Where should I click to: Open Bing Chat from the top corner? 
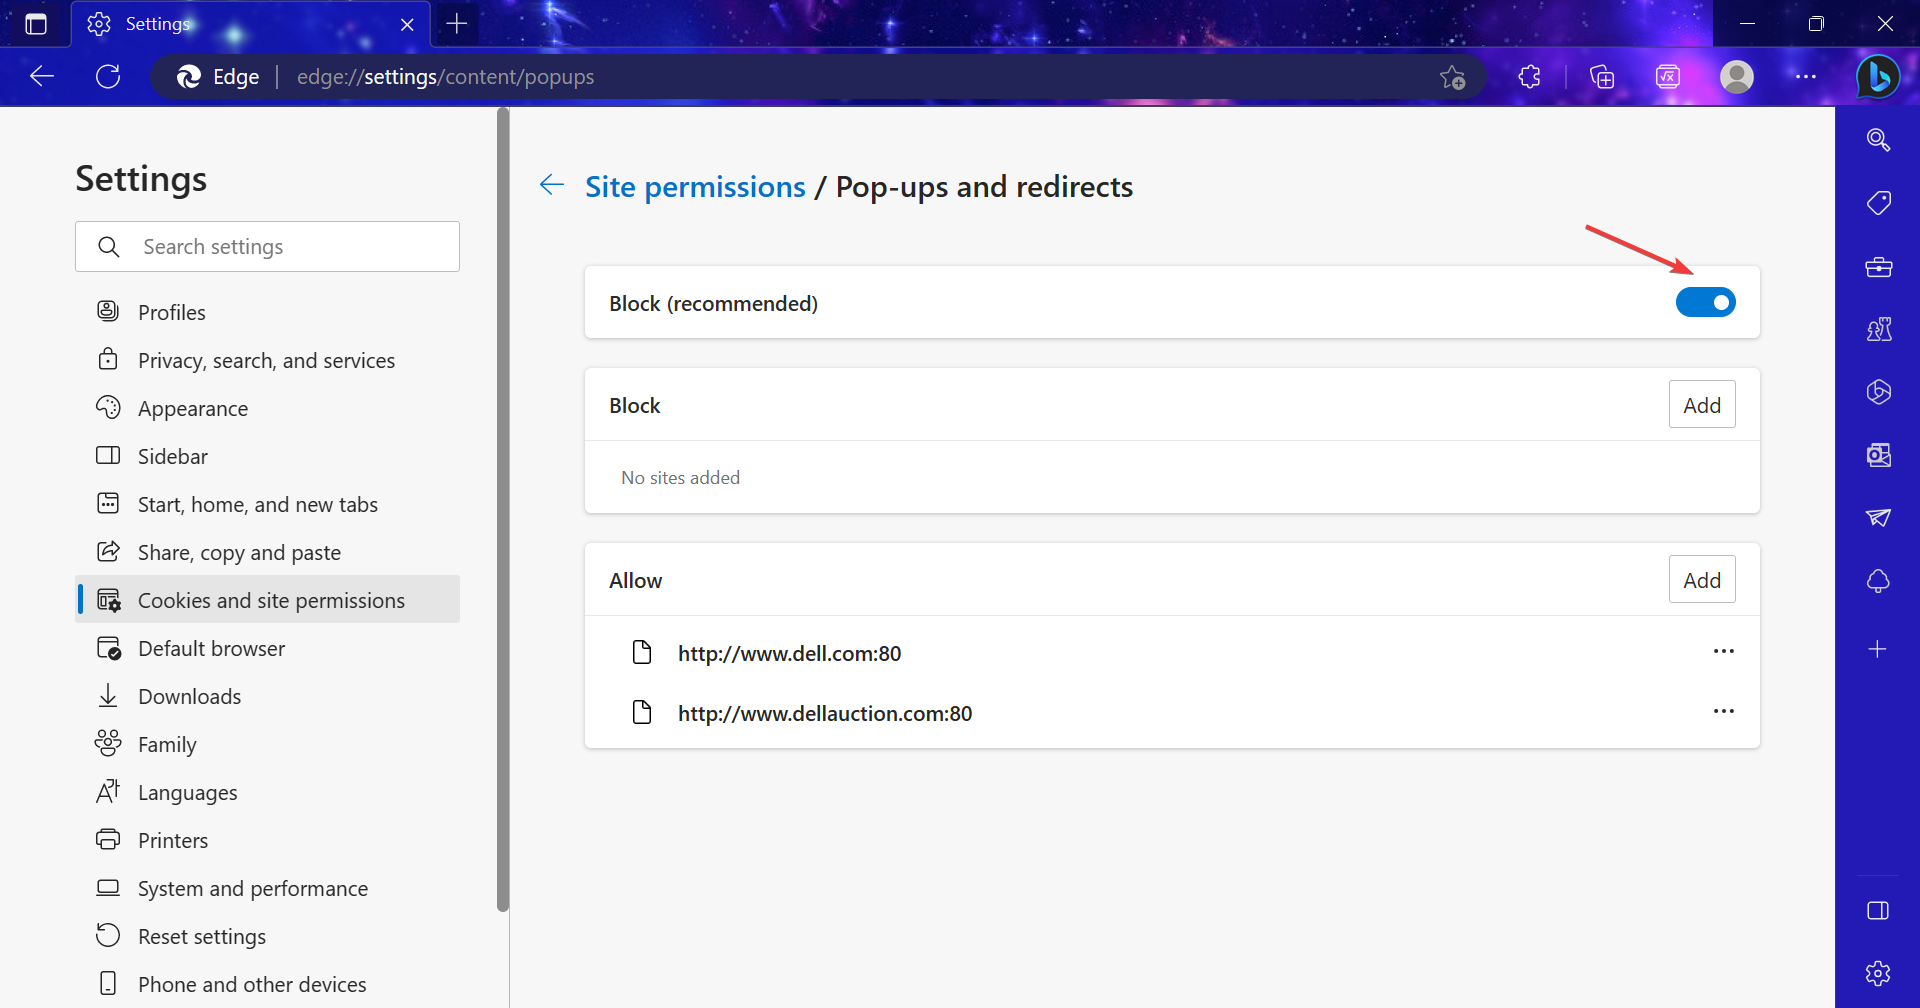click(1878, 76)
